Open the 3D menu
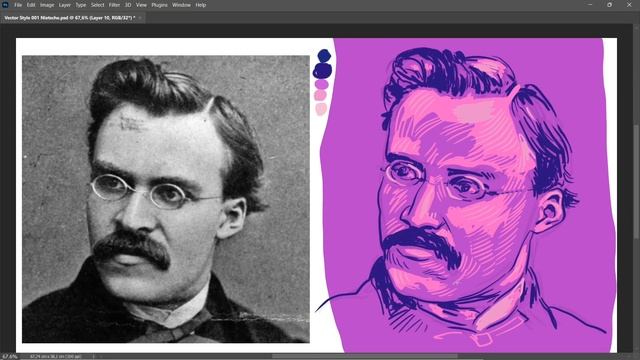Screen dimensions: 640x360 pos(128,5)
